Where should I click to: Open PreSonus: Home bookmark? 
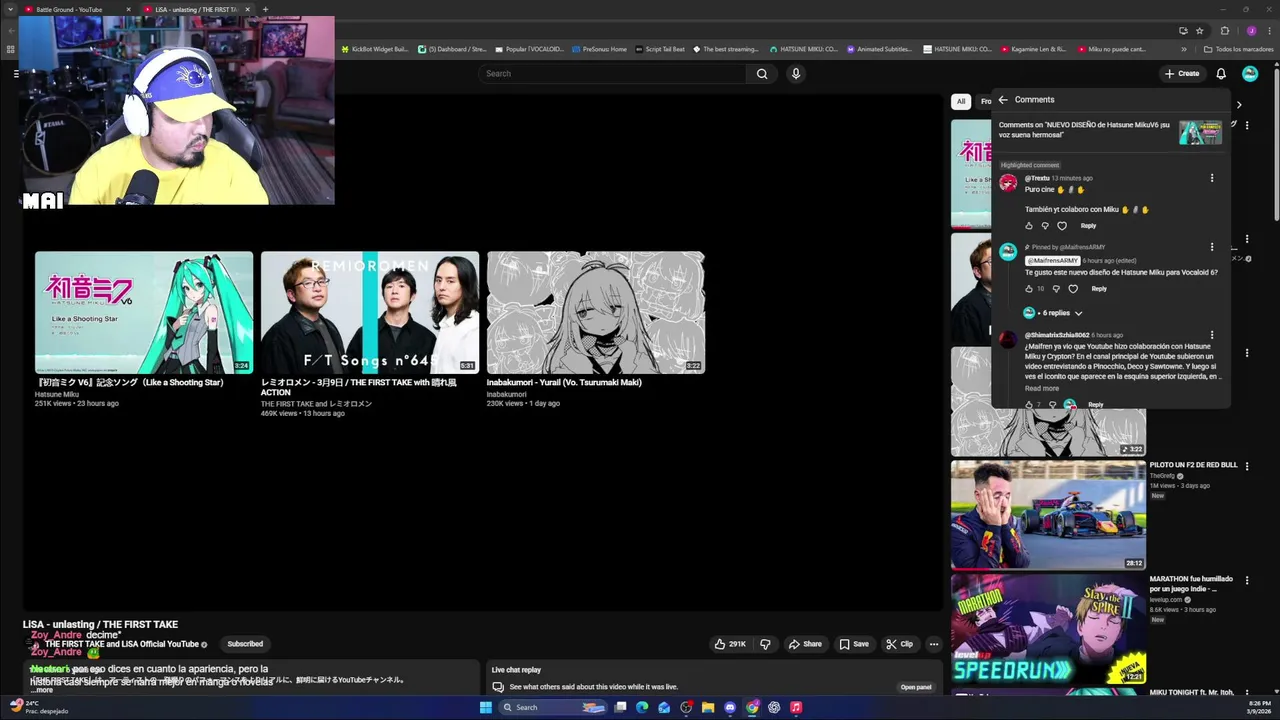click(599, 49)
